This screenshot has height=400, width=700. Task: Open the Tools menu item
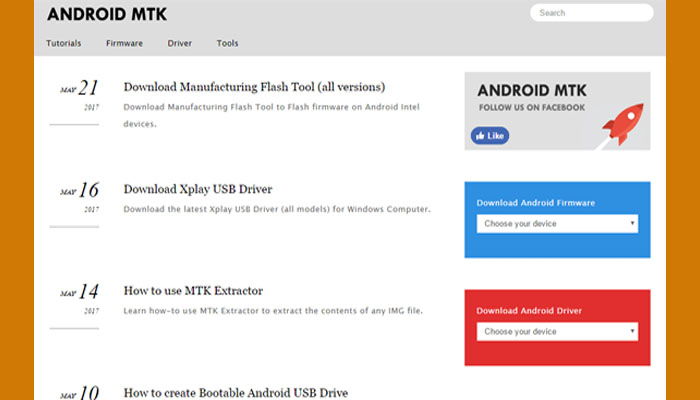coord(227,43)
